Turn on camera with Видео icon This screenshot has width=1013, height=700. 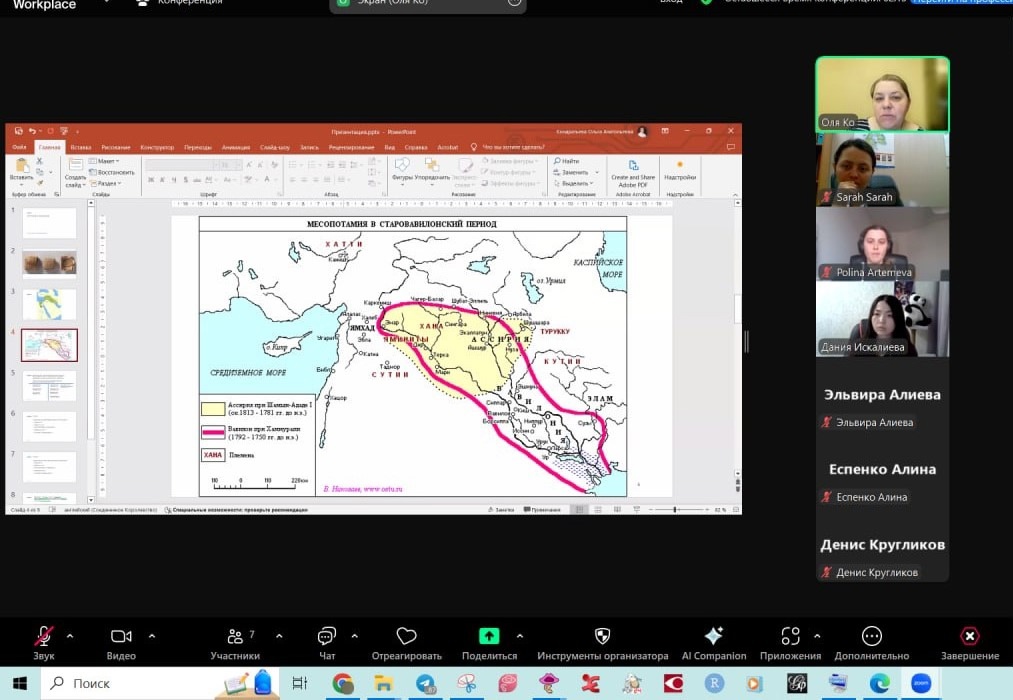pyautogui.click(x=121, y=636)
